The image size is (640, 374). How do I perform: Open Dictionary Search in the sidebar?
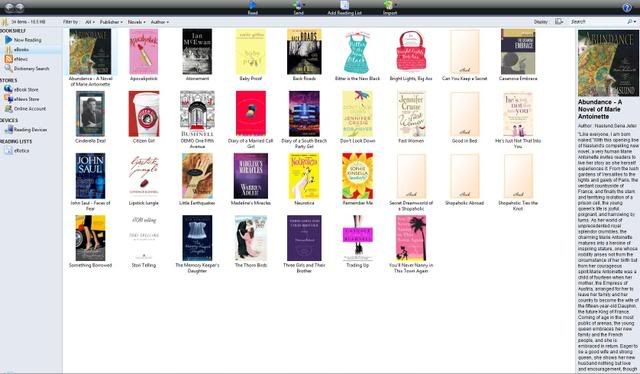27,69
